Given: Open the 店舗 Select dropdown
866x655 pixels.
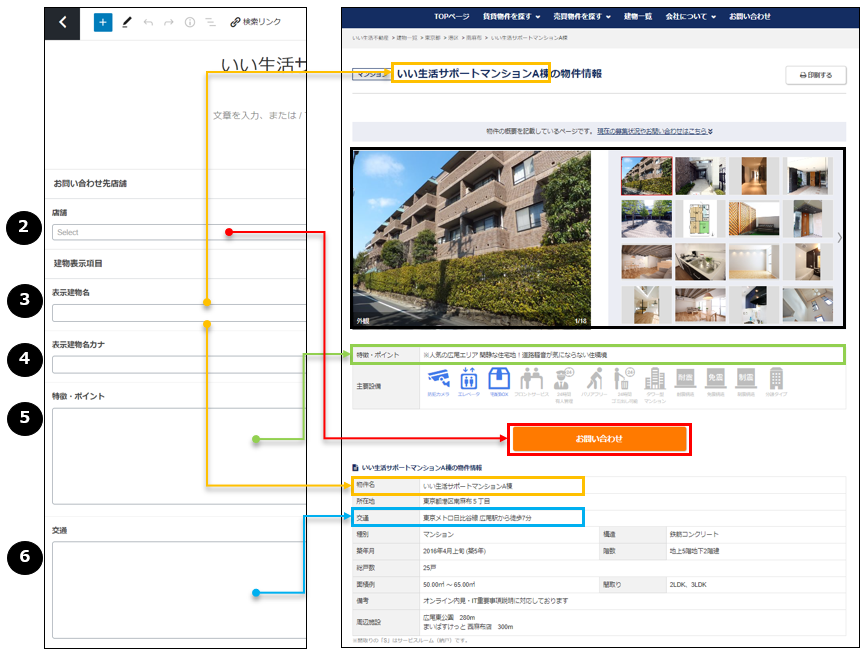Looking at the screenshot, I should click(178, 233).
